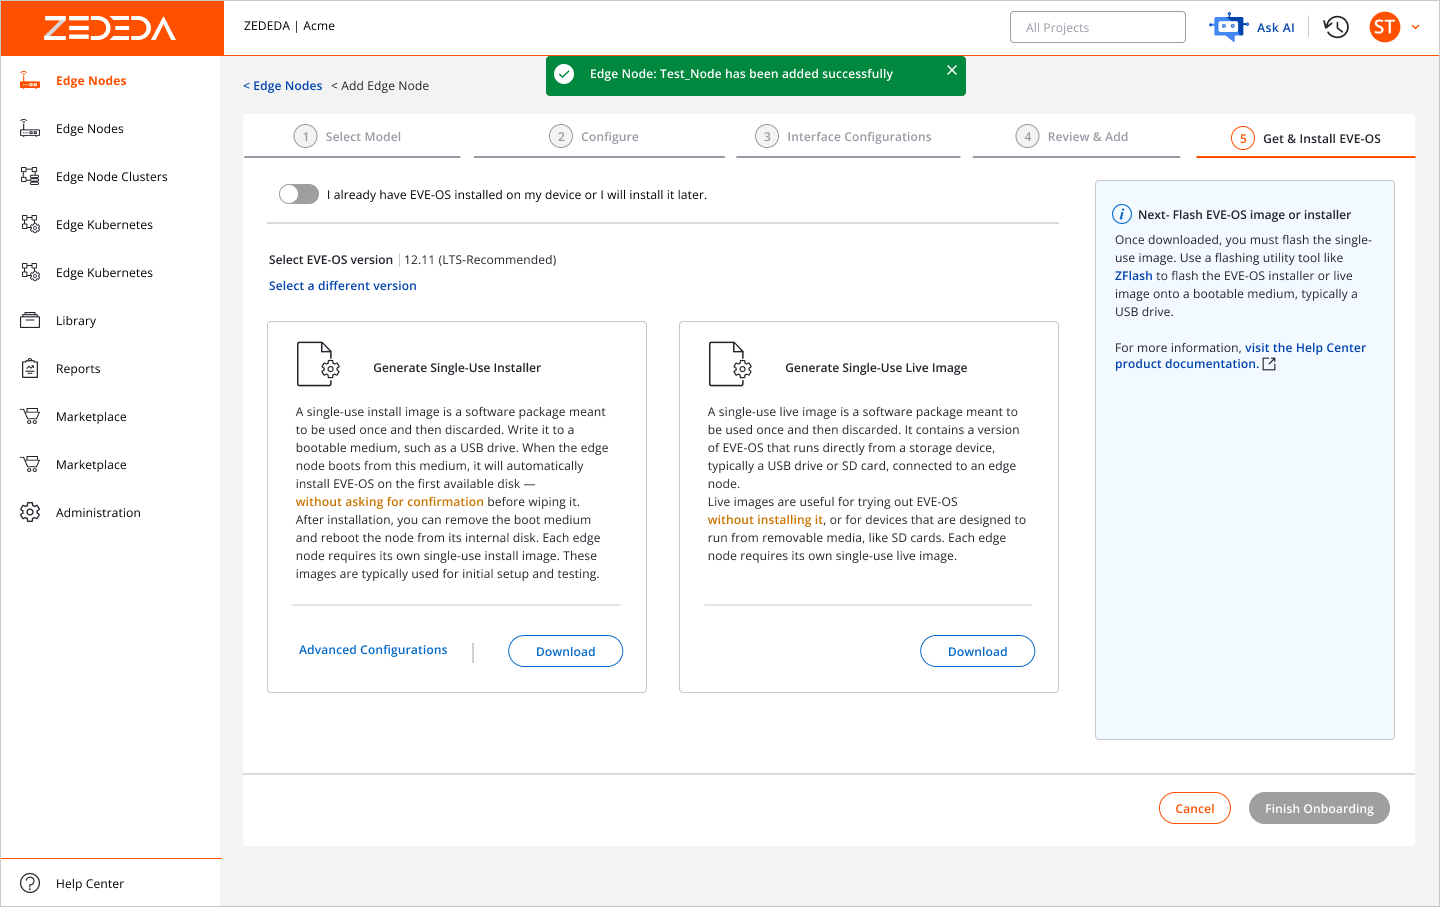Image resolution: width=1440 pixels, height=907 pixels.
Task: Dismiss the success notification banner
Action: [x=951, y=70]
